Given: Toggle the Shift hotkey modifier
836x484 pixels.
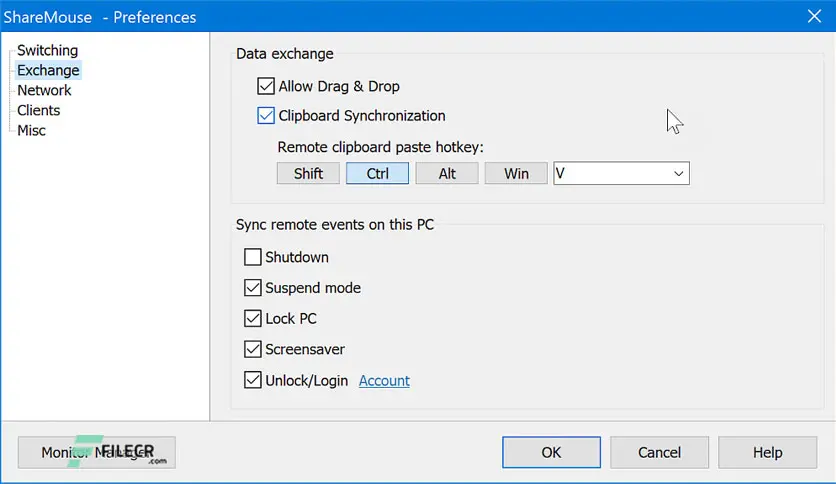Looking at the screenshot, I should [x=308, y=173].
